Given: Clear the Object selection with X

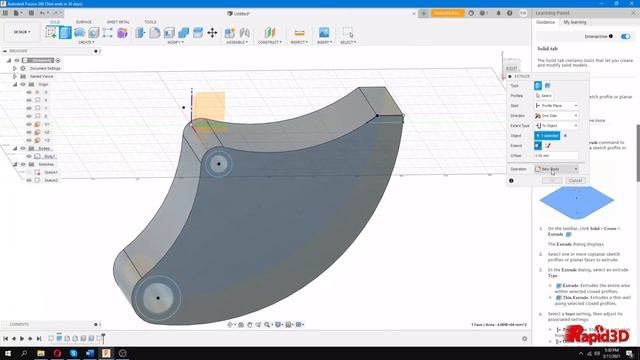Looking at the screenshot, I should tap(565, 136).
